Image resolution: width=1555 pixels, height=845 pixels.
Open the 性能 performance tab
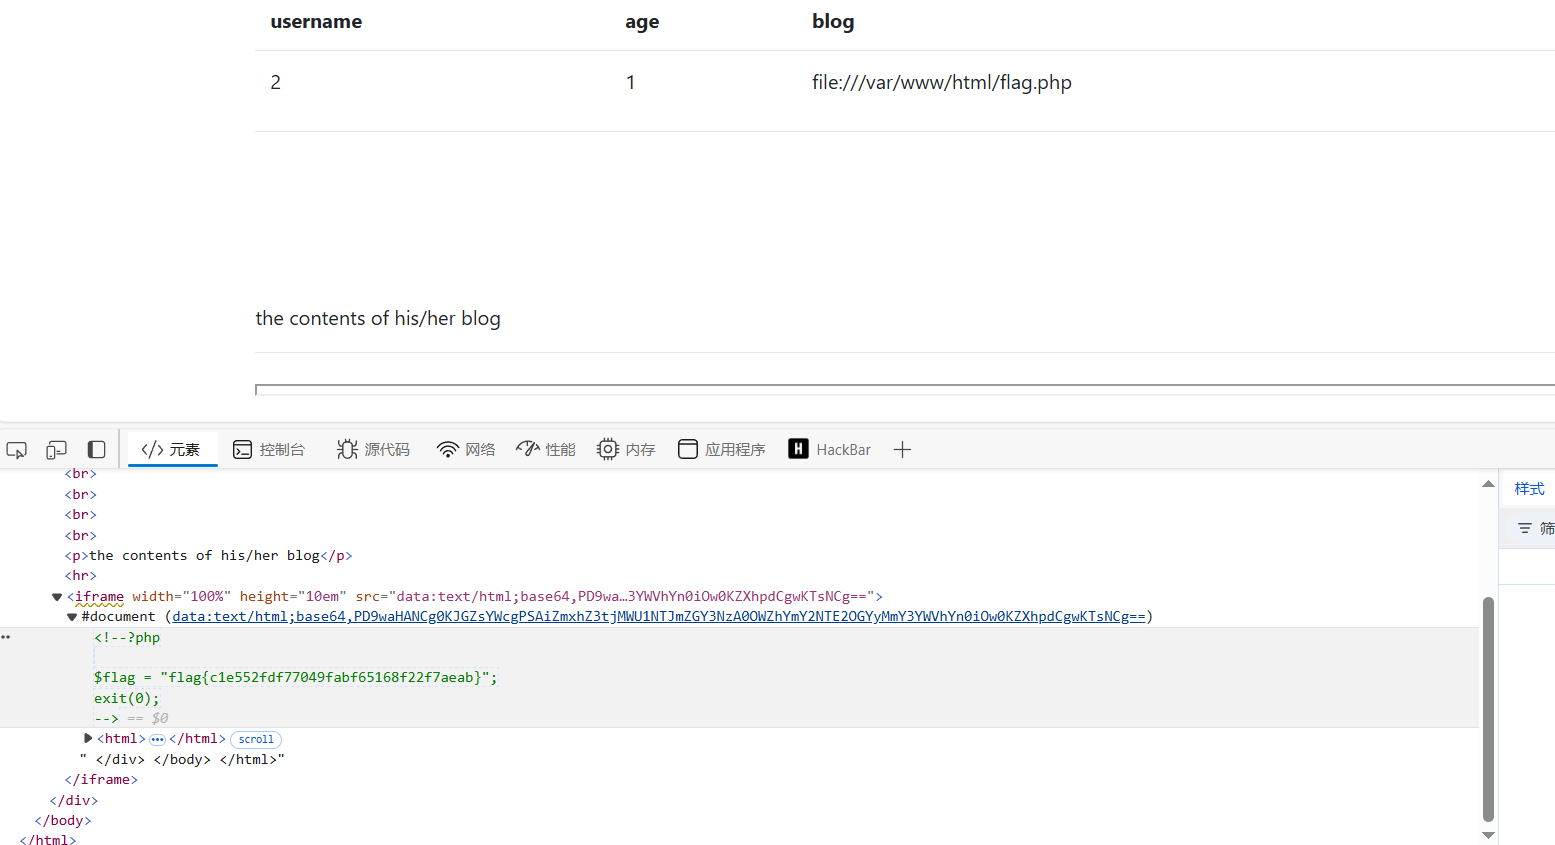click(x=546, y=450)
